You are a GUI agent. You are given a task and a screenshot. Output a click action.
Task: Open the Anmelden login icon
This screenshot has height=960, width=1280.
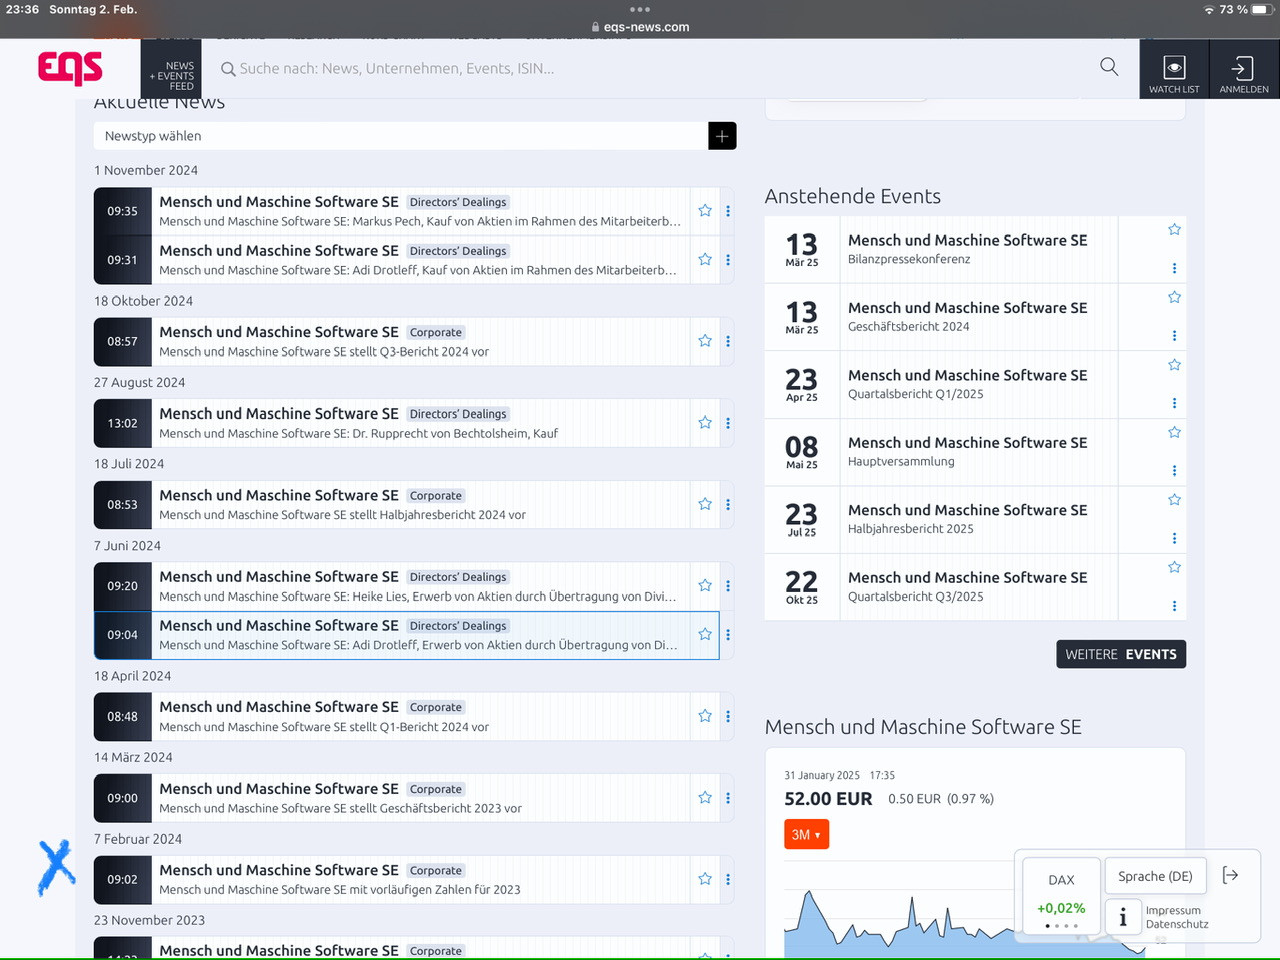pos(1244,69)
